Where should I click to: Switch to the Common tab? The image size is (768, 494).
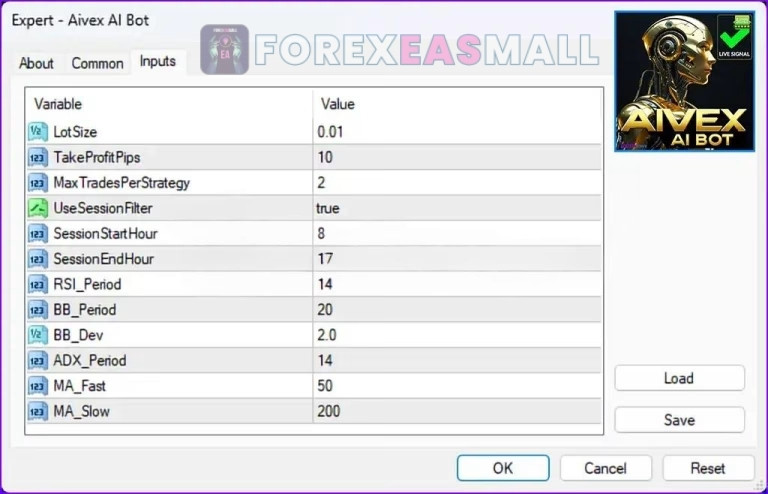(x=97, y=63)
